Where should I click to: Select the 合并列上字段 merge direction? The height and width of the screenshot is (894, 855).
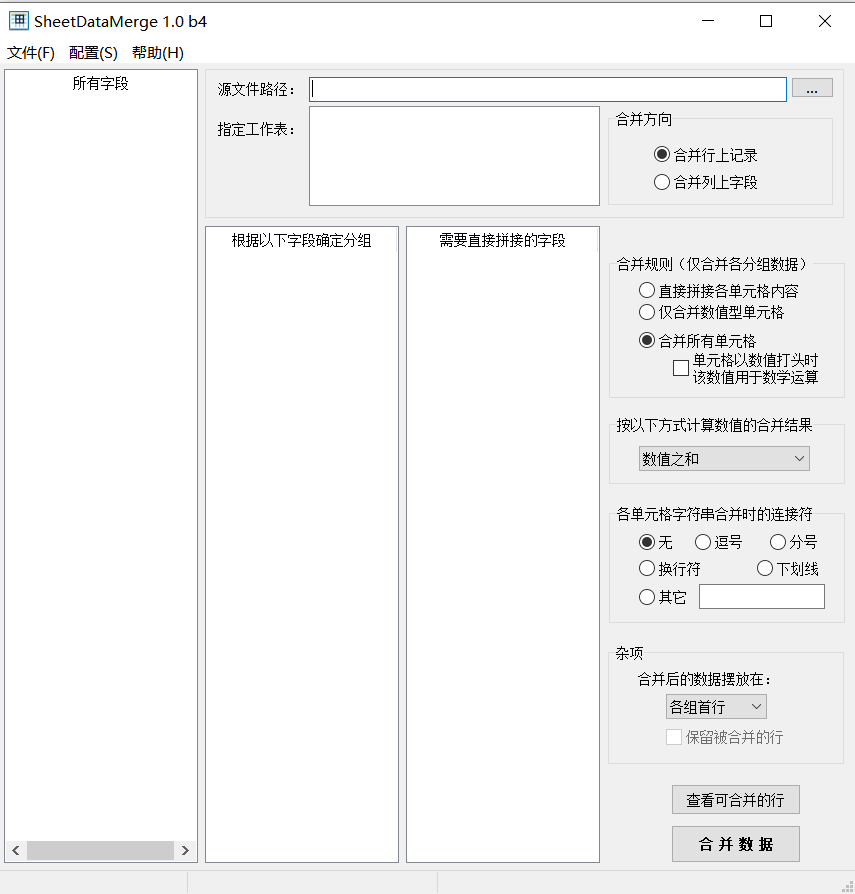[662, 181]
